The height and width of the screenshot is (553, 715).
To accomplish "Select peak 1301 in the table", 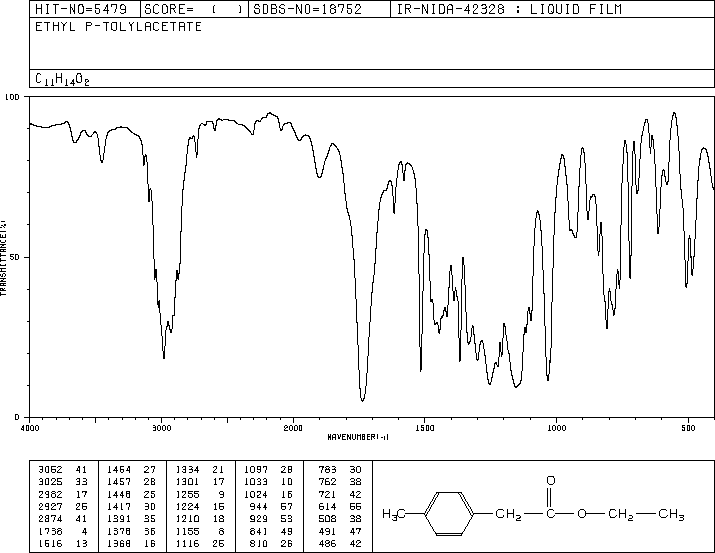I will pyautogui.click(x=187, y=481).
